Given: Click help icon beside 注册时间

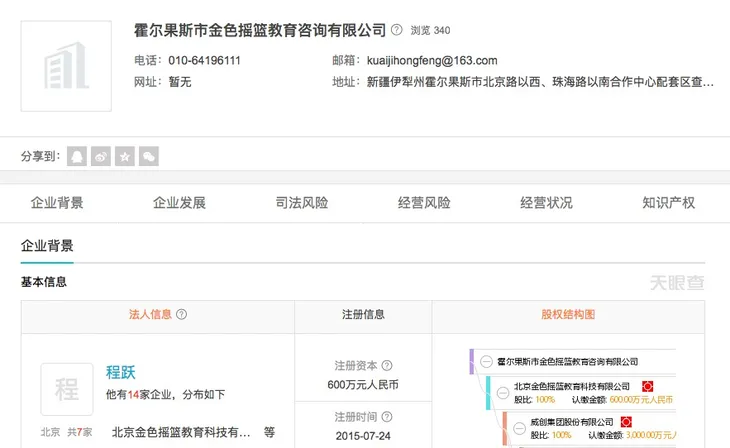Looking at the screenshot, I should pos(387,417).
